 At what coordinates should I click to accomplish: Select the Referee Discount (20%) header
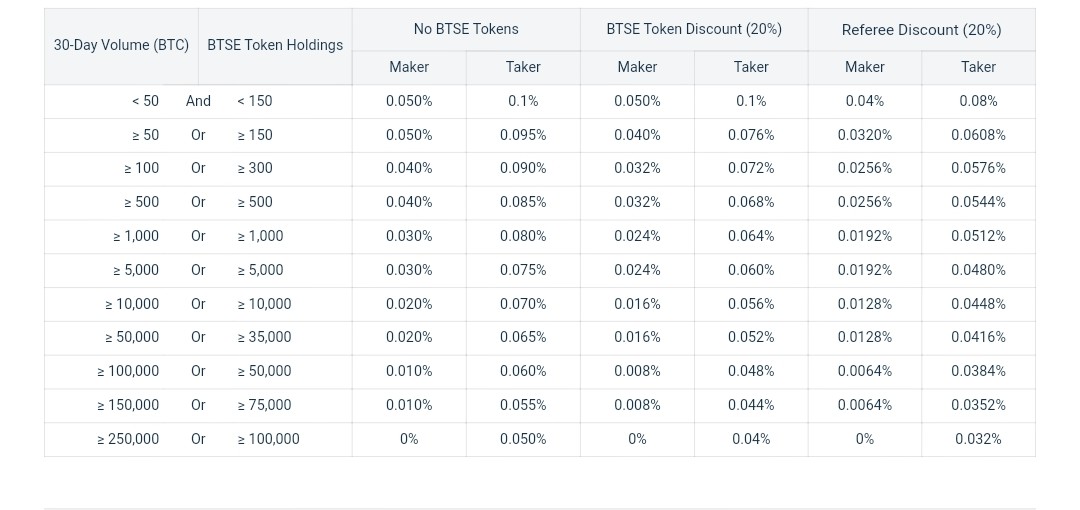(921, 30)
